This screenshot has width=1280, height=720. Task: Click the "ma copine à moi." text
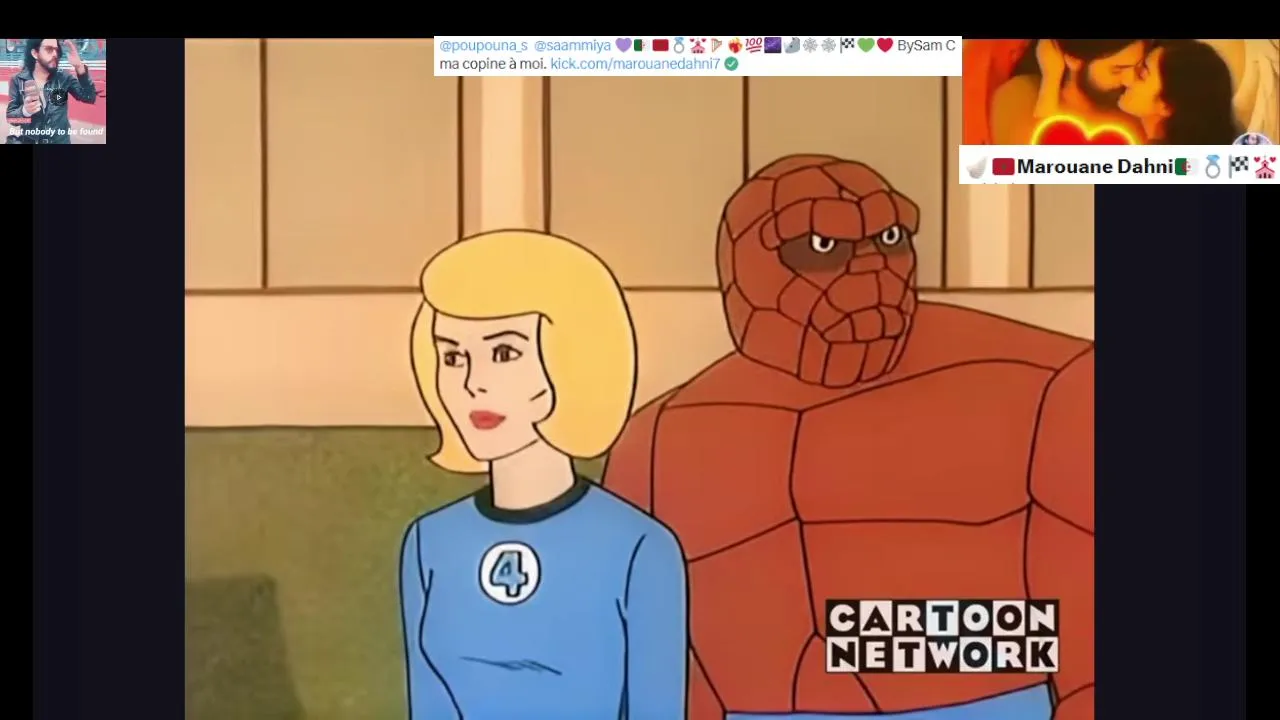pyautogui.click(x=493, y=64)
